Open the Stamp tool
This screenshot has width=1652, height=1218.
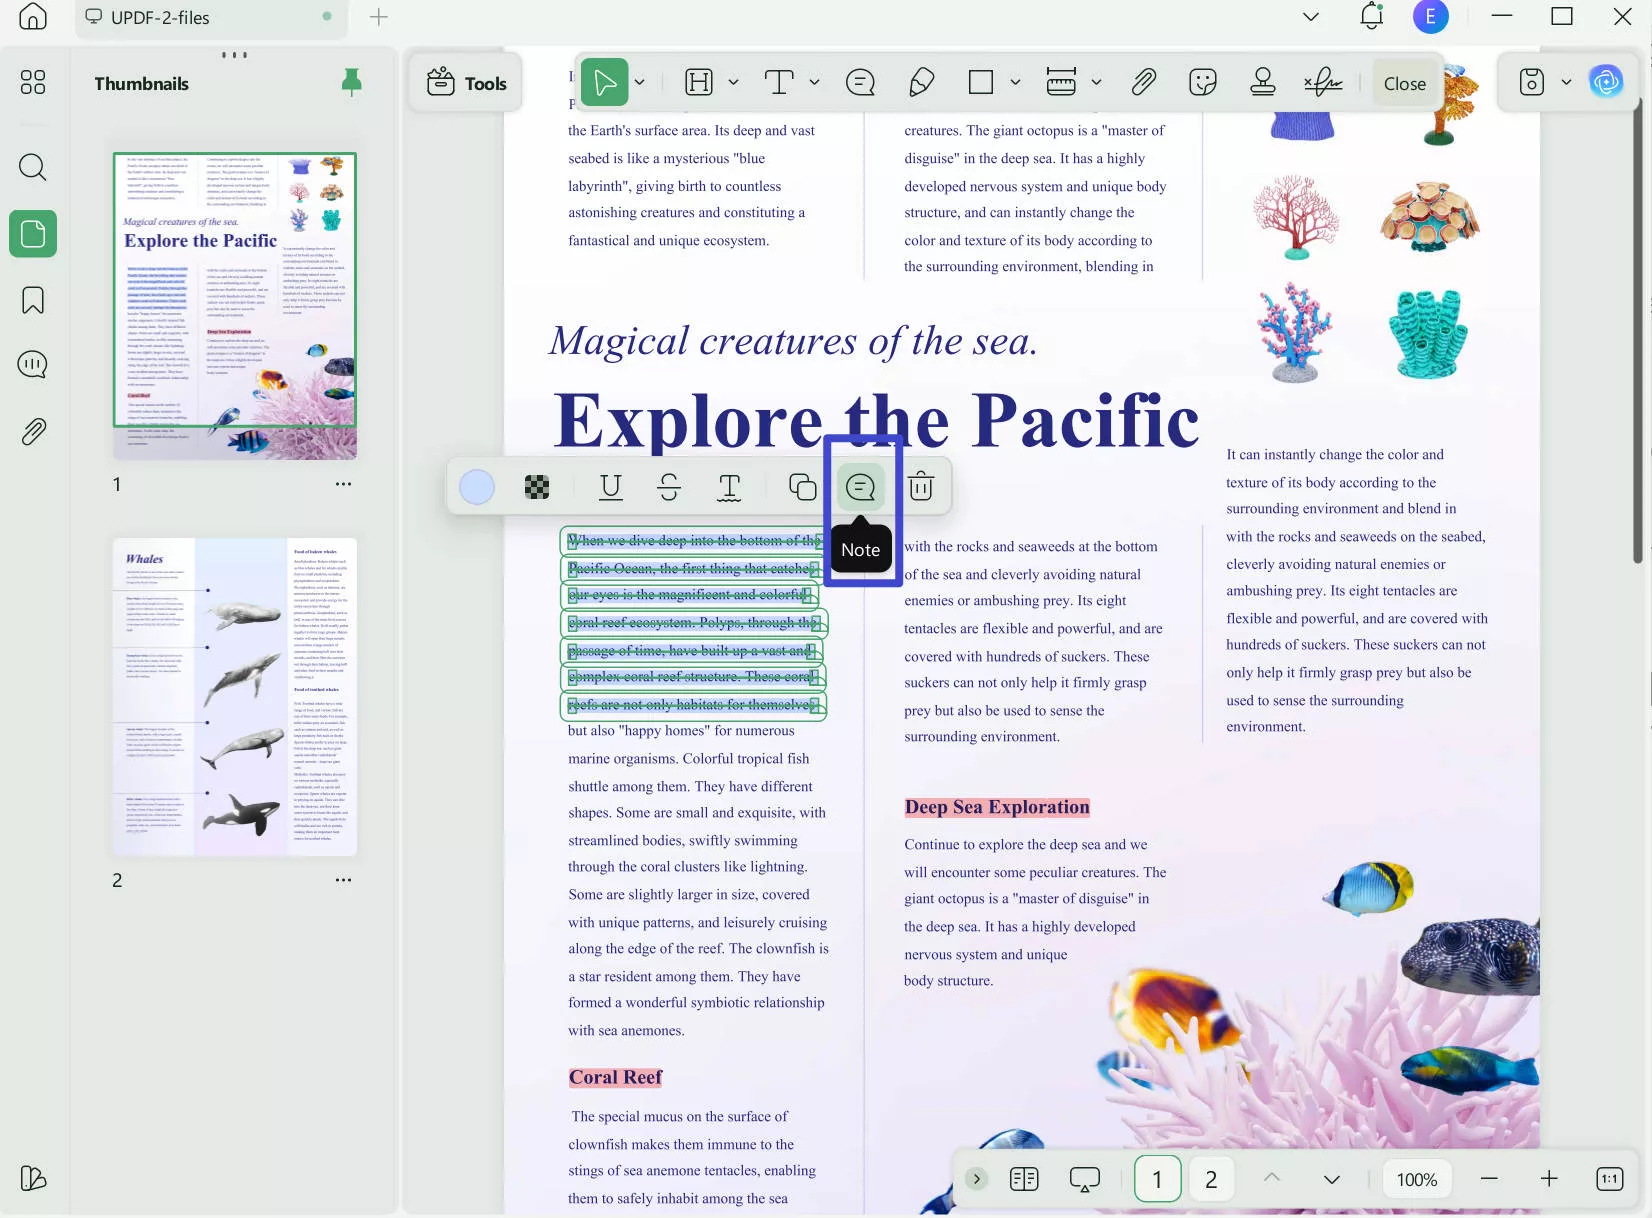pyautogui.click(x=1262, y=82)
